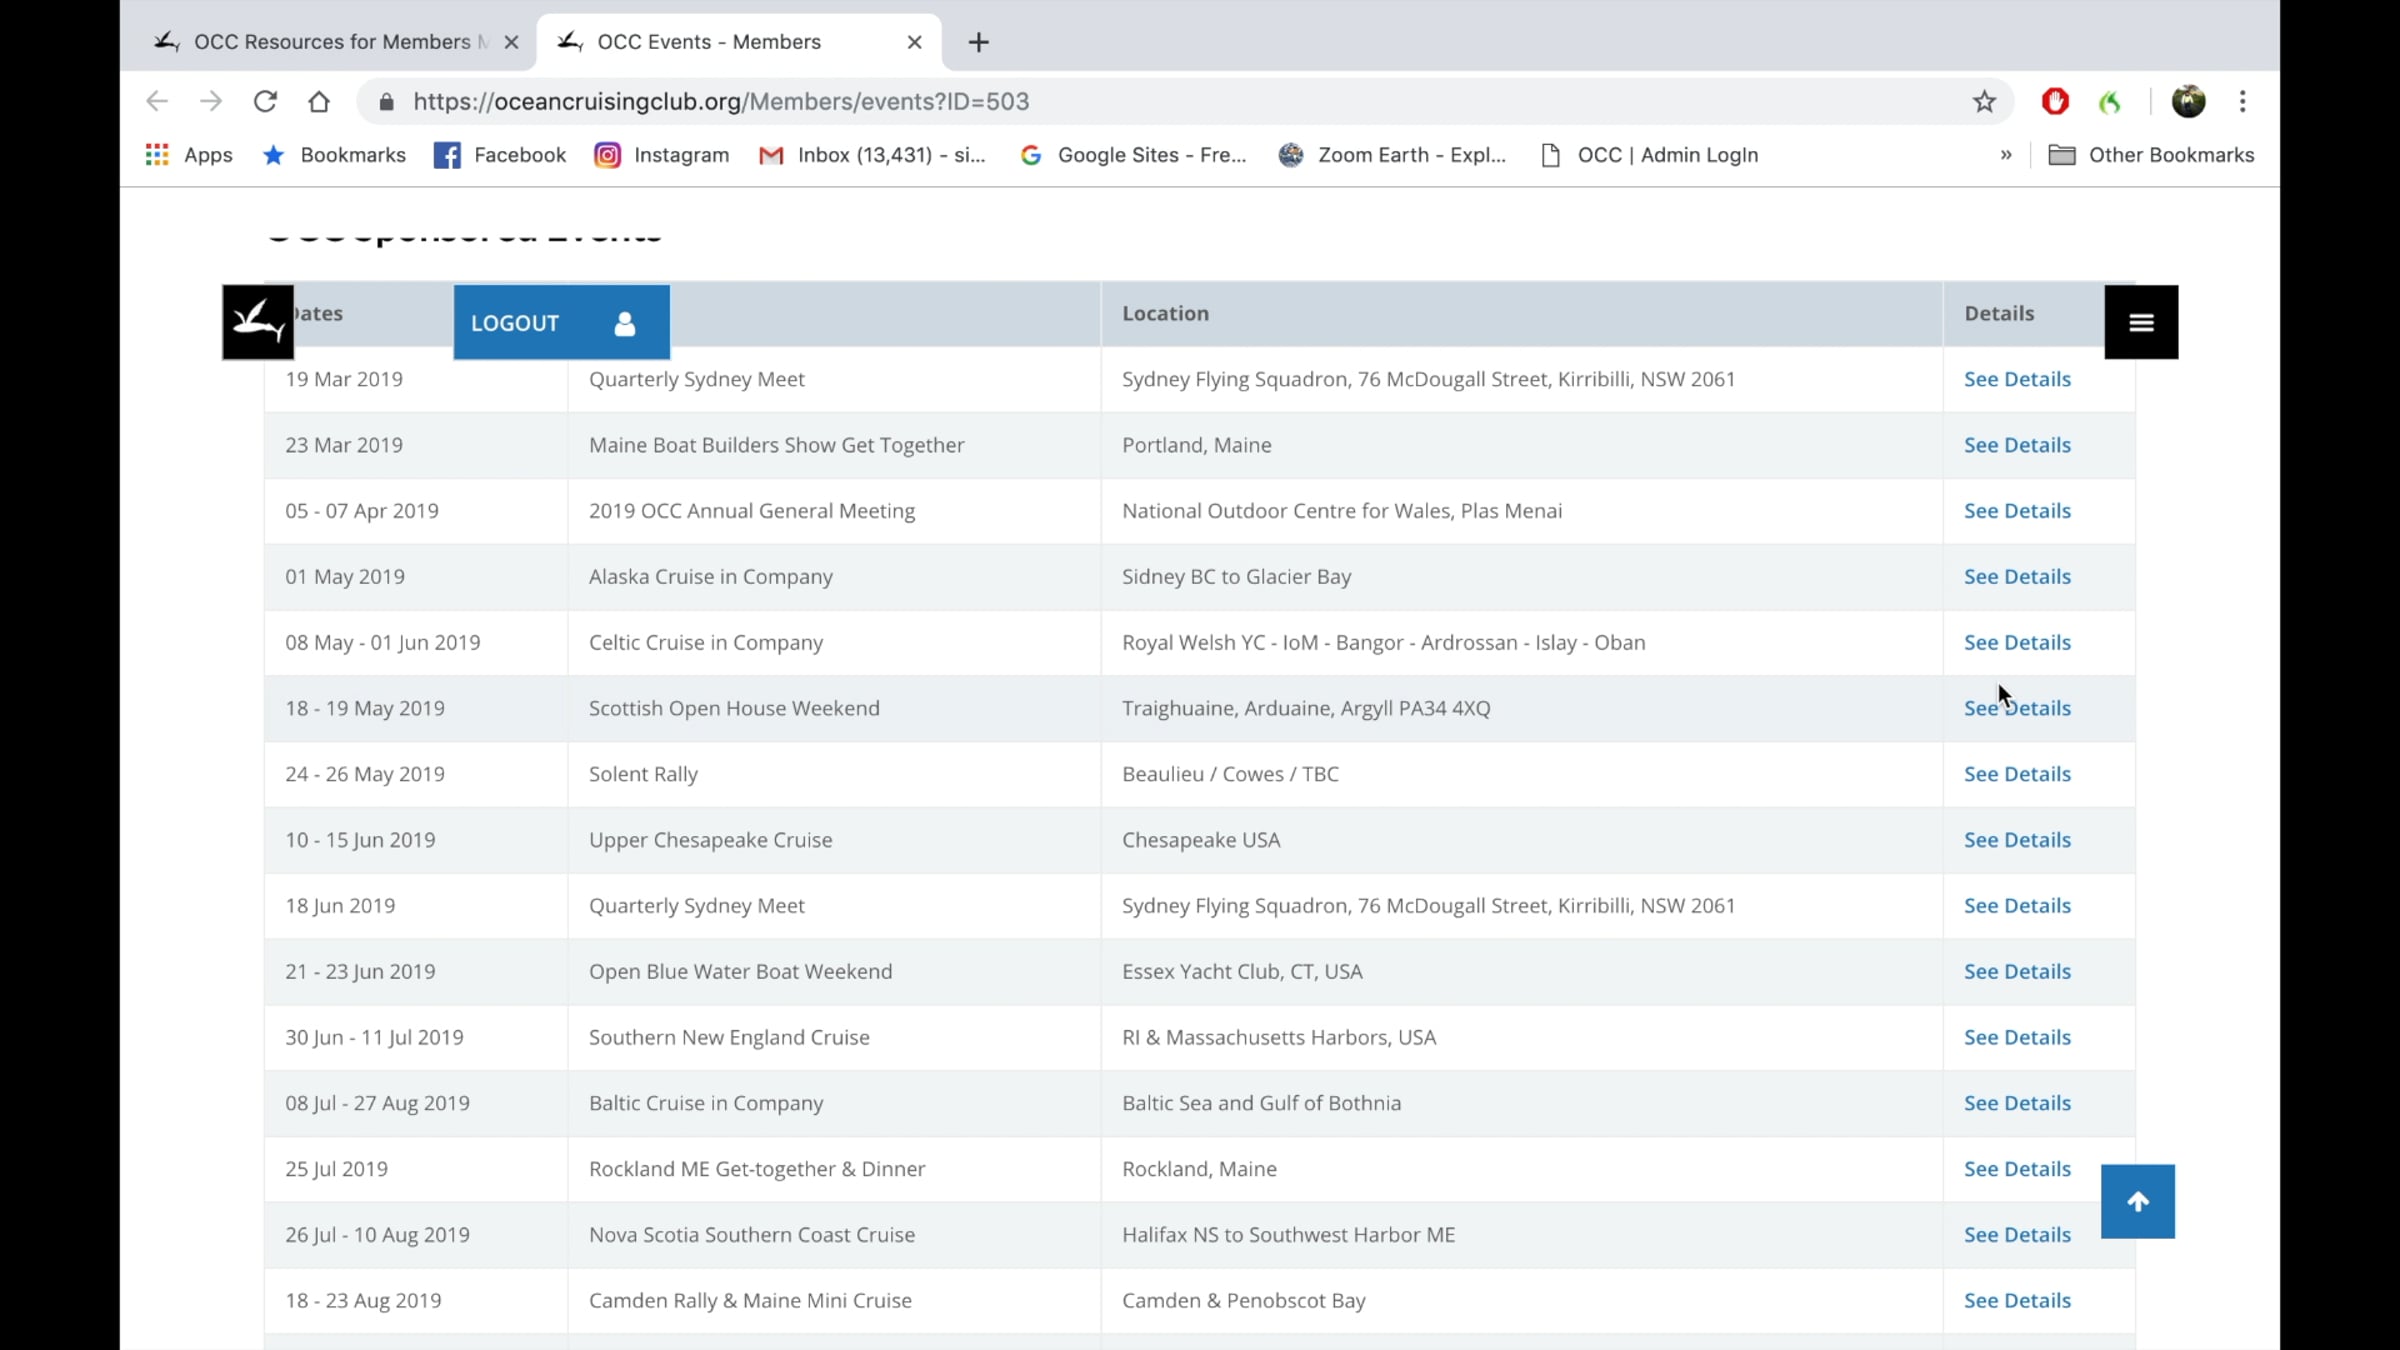Screen dimensions: 2400x1350
Task: See Details for Solent Rally
Action: (x=2017, y=774)
